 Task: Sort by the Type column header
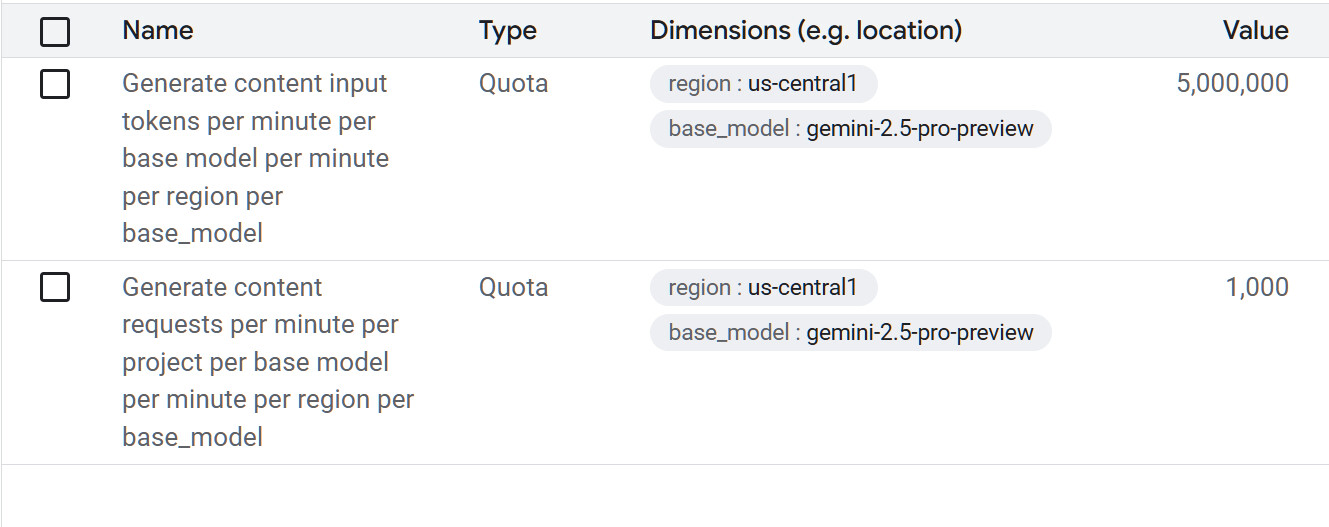(507, 31)
